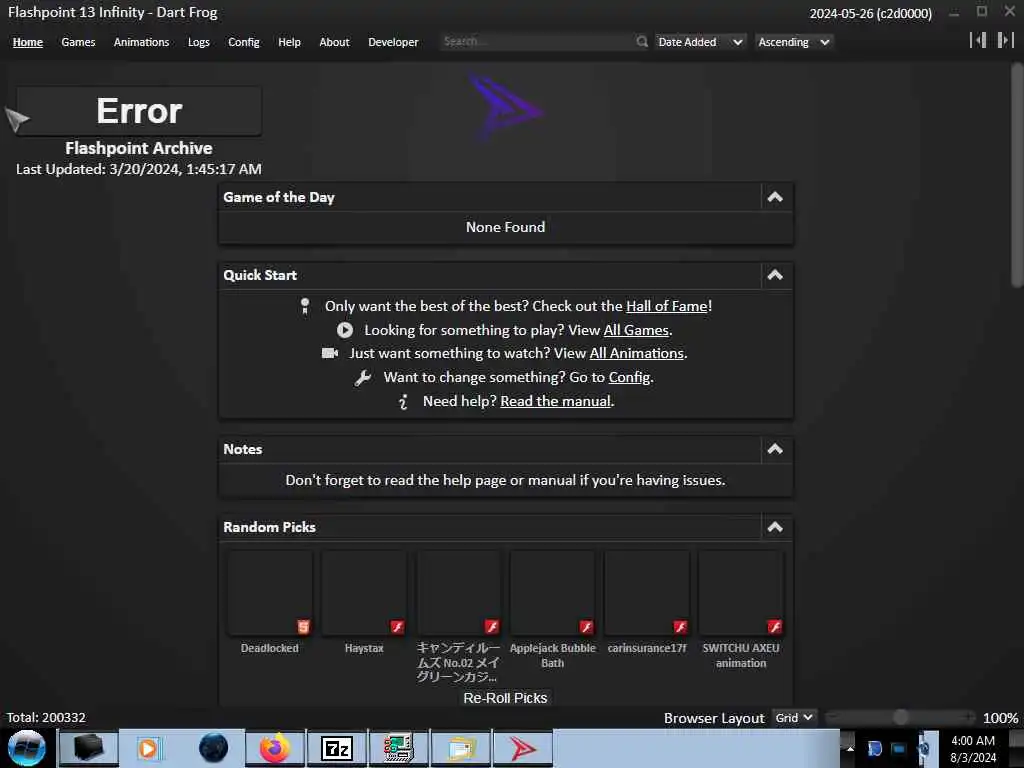Click the 100% zoom value text
Image resolution: width=1024 pixels, height=768 pixels.
pyautogui.click(x=1000, y=718)
